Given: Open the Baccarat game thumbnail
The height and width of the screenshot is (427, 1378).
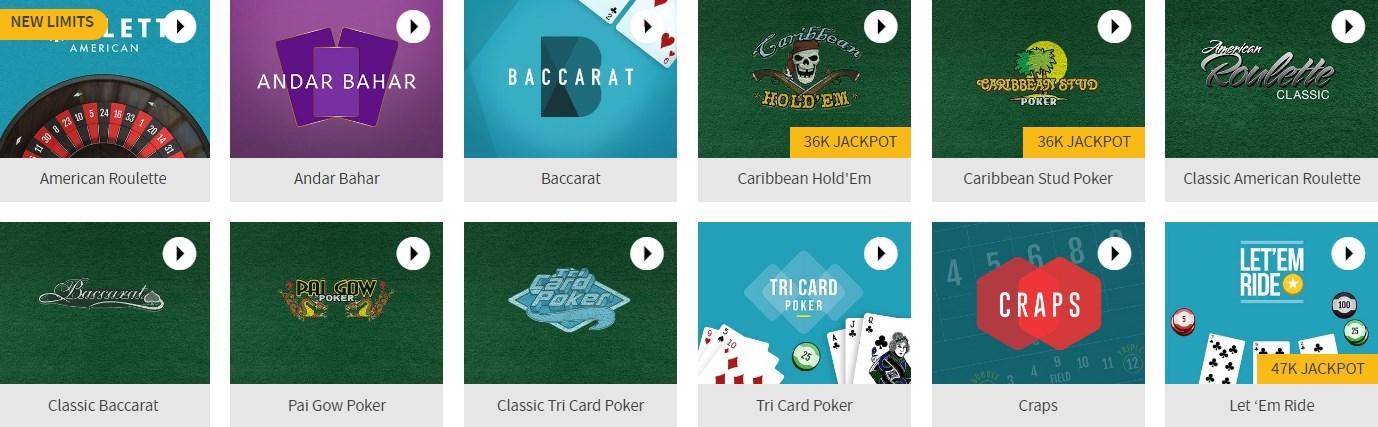Looking at the screenshot, I should (x=570, y=79).
